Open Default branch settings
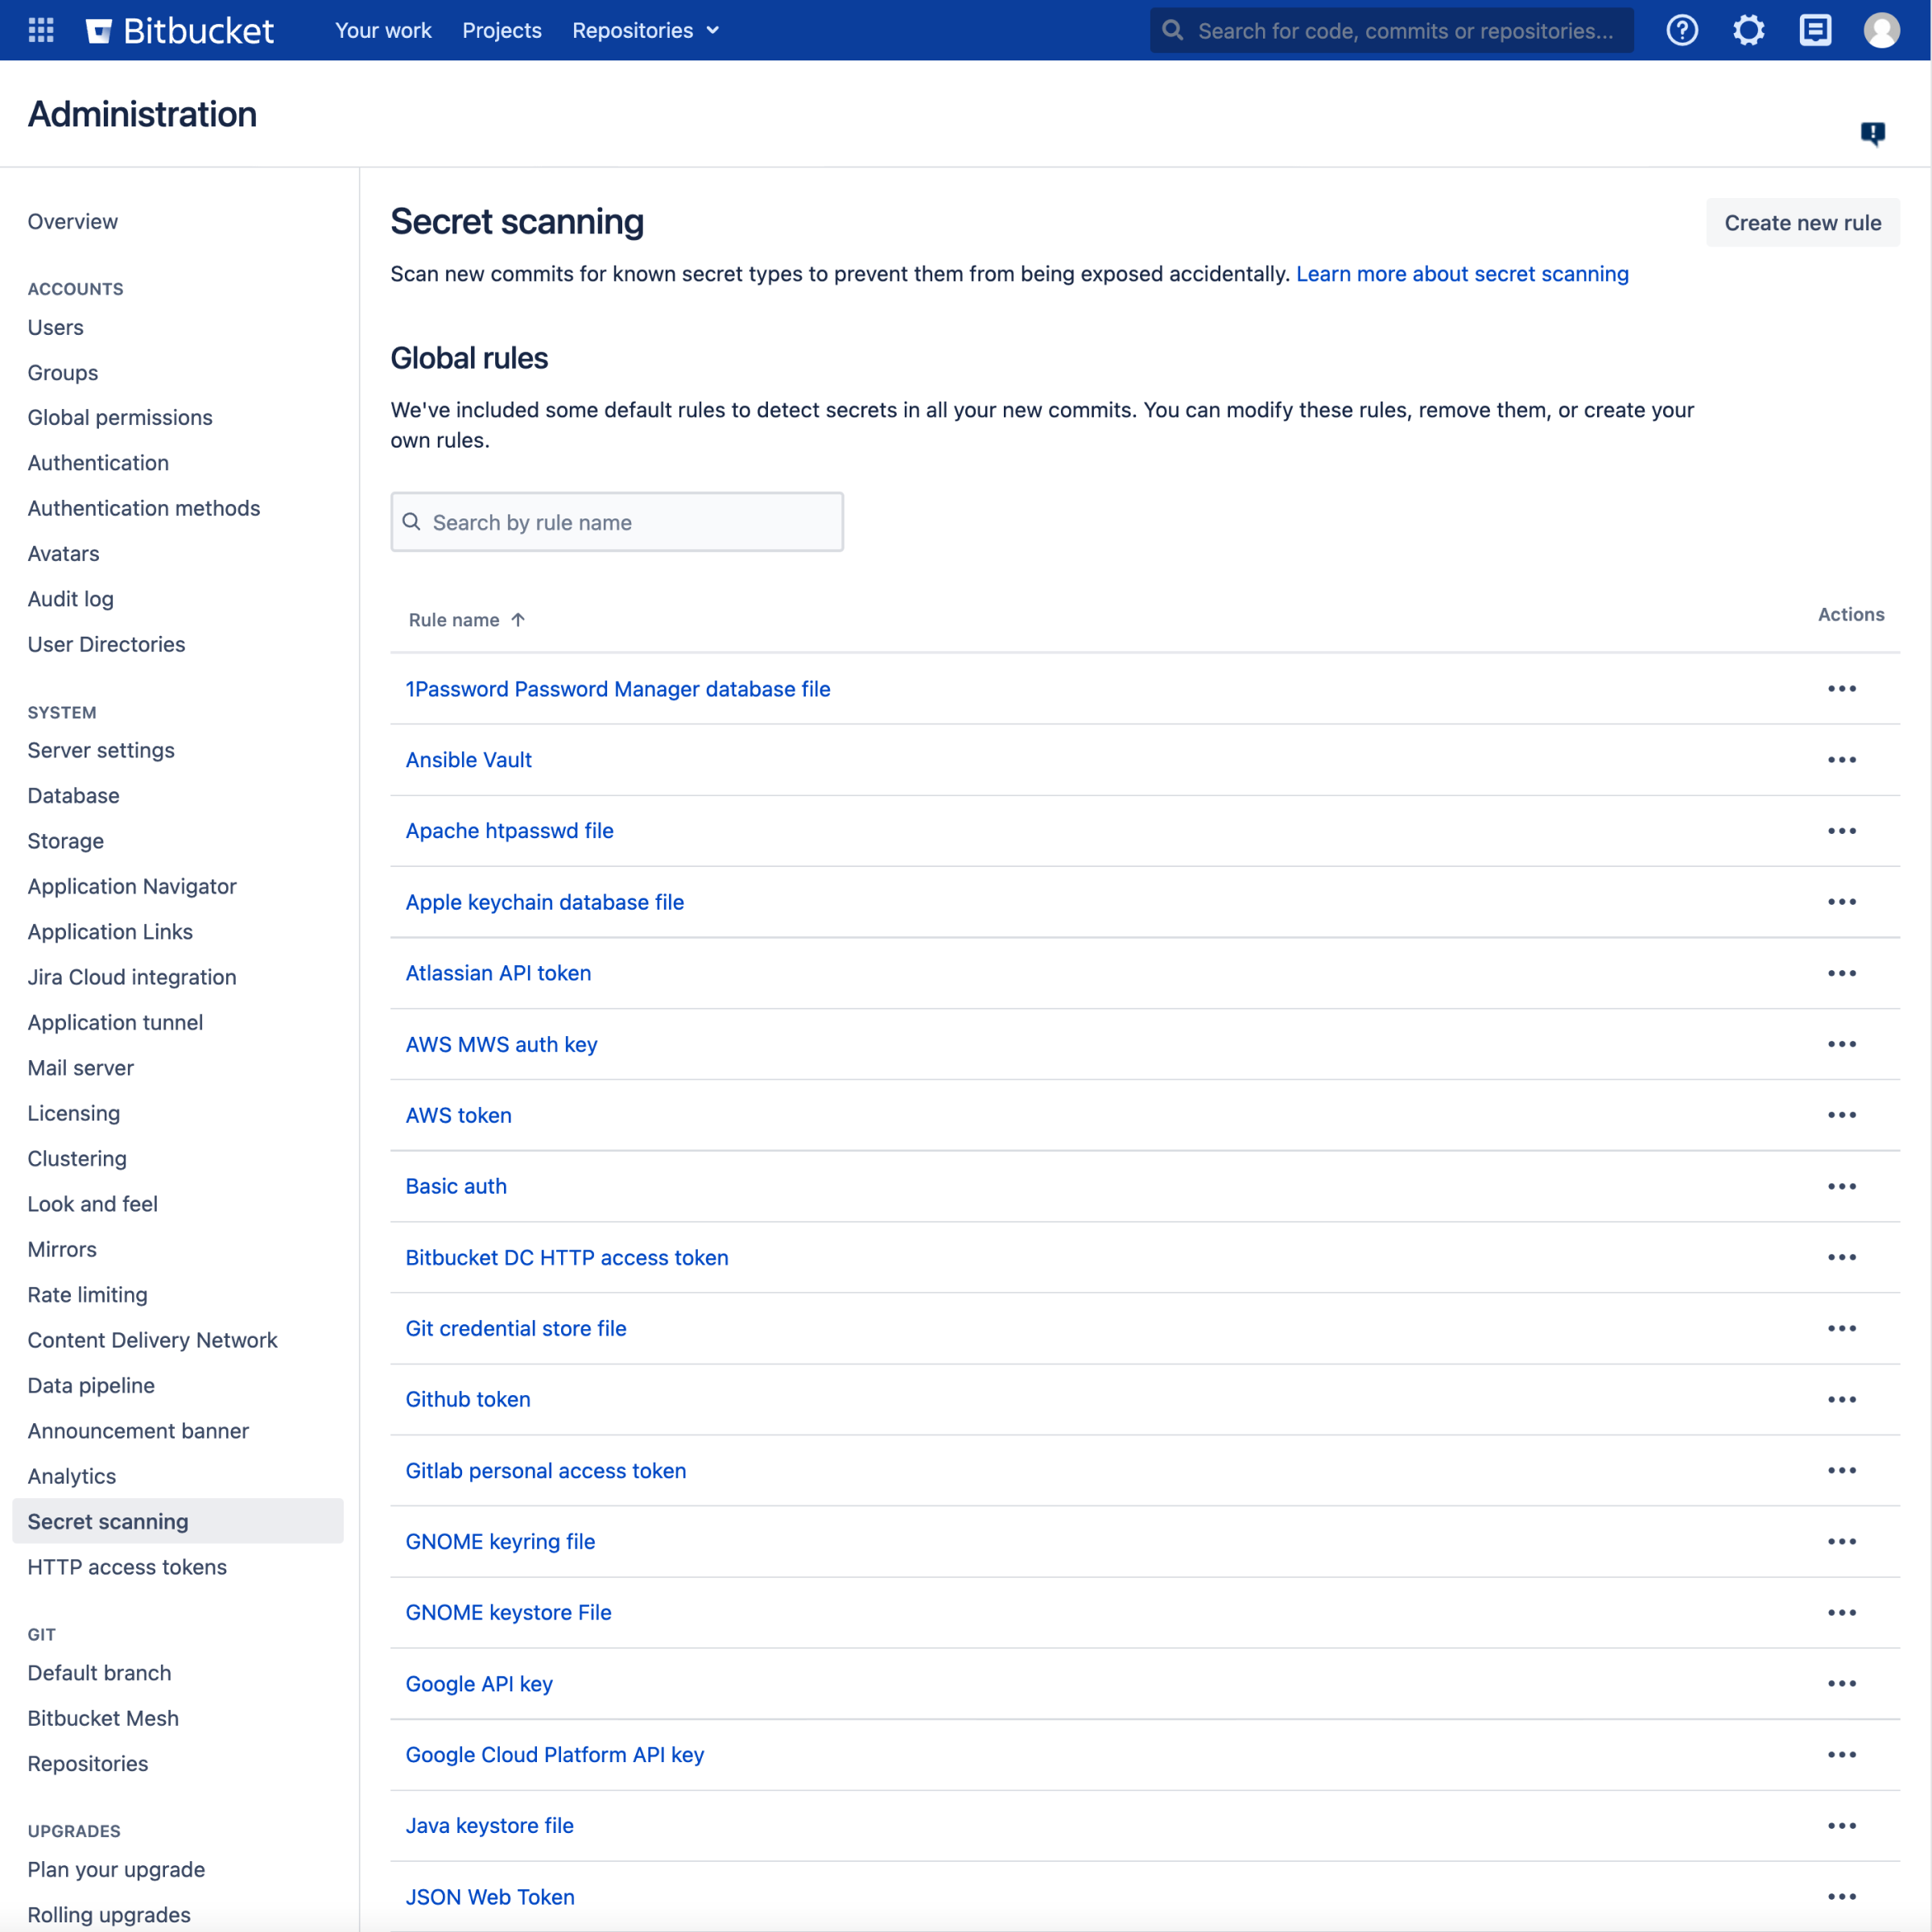Viewport: 1932px width, 1932px height. 99,1673
